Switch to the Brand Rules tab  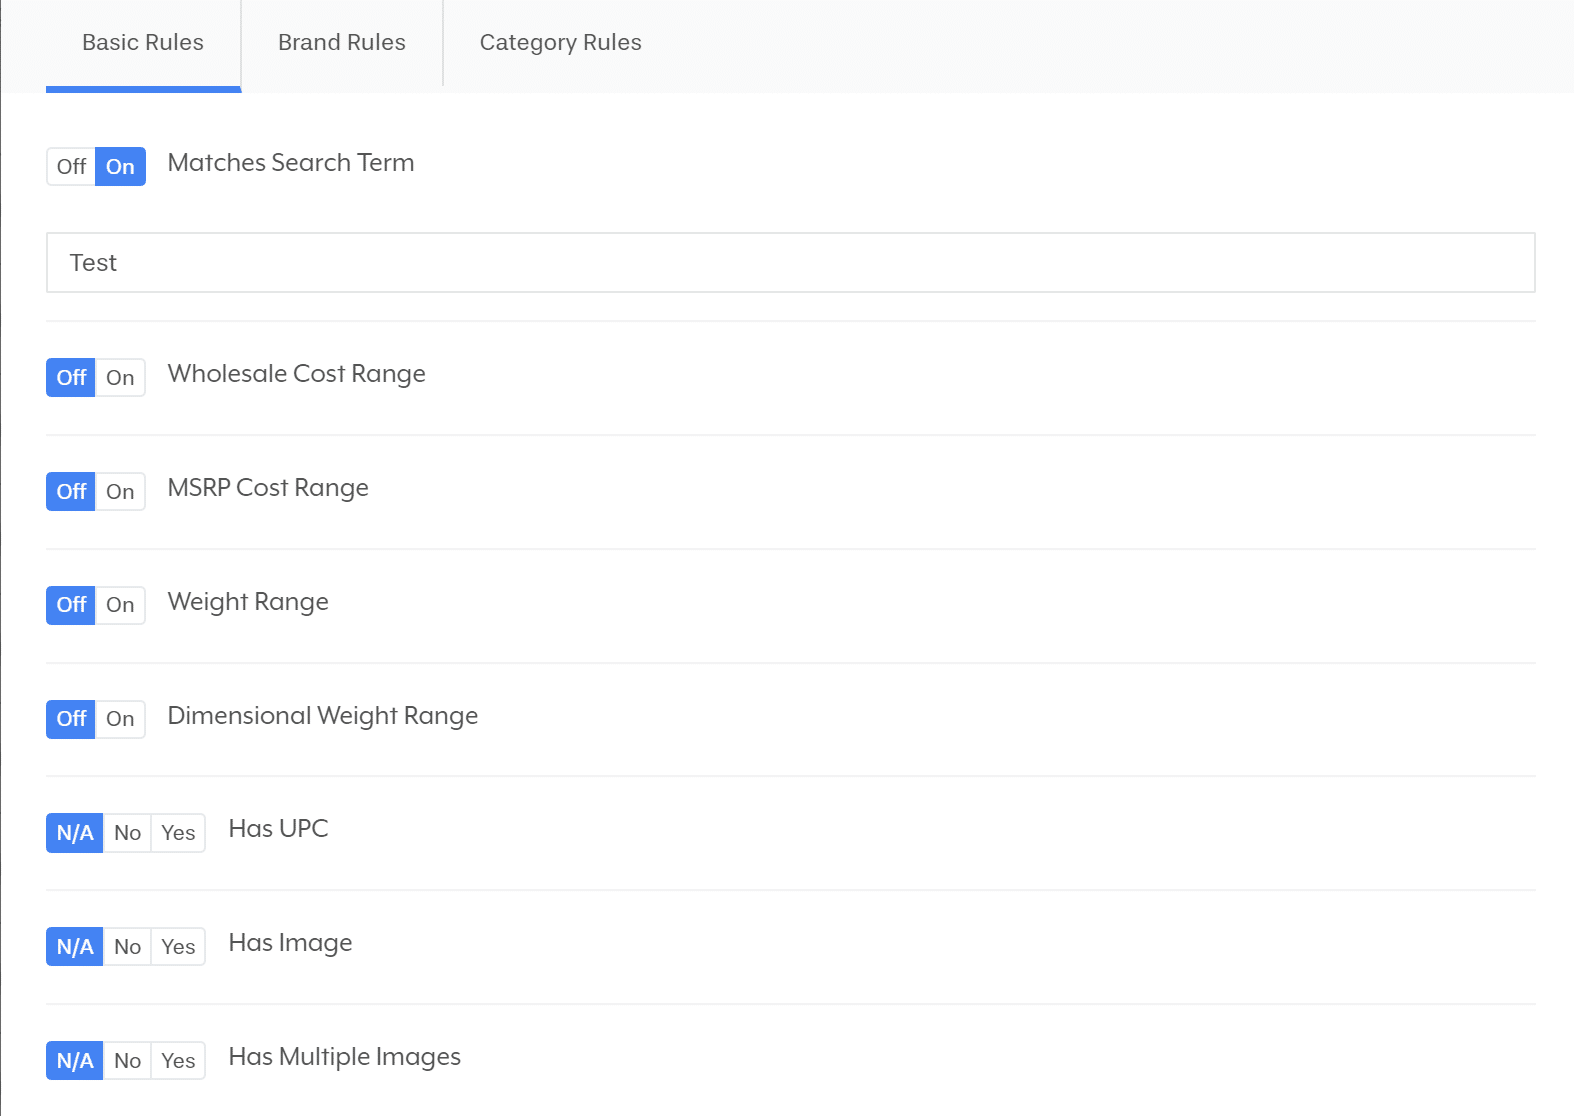(x=341, y=43)
